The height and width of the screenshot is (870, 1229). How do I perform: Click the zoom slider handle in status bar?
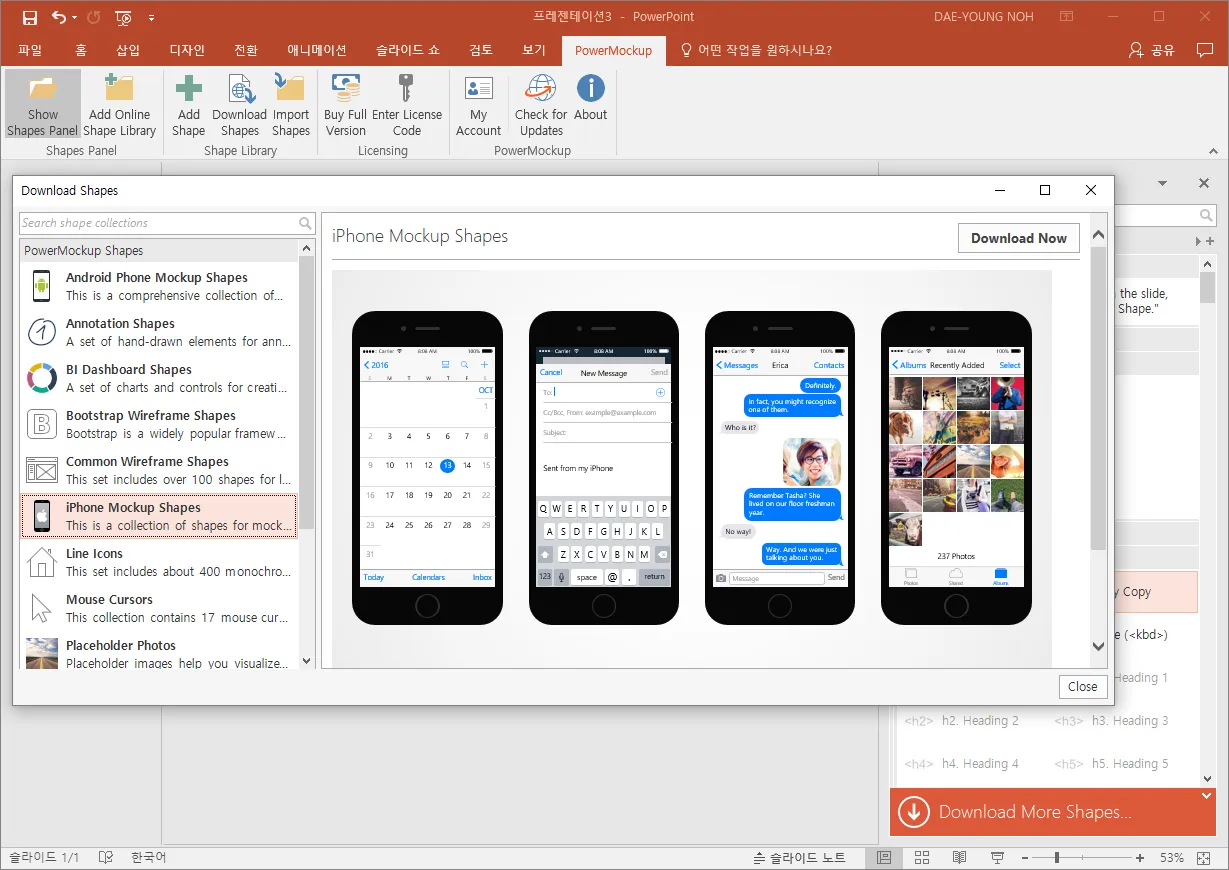click(1056, 858)
